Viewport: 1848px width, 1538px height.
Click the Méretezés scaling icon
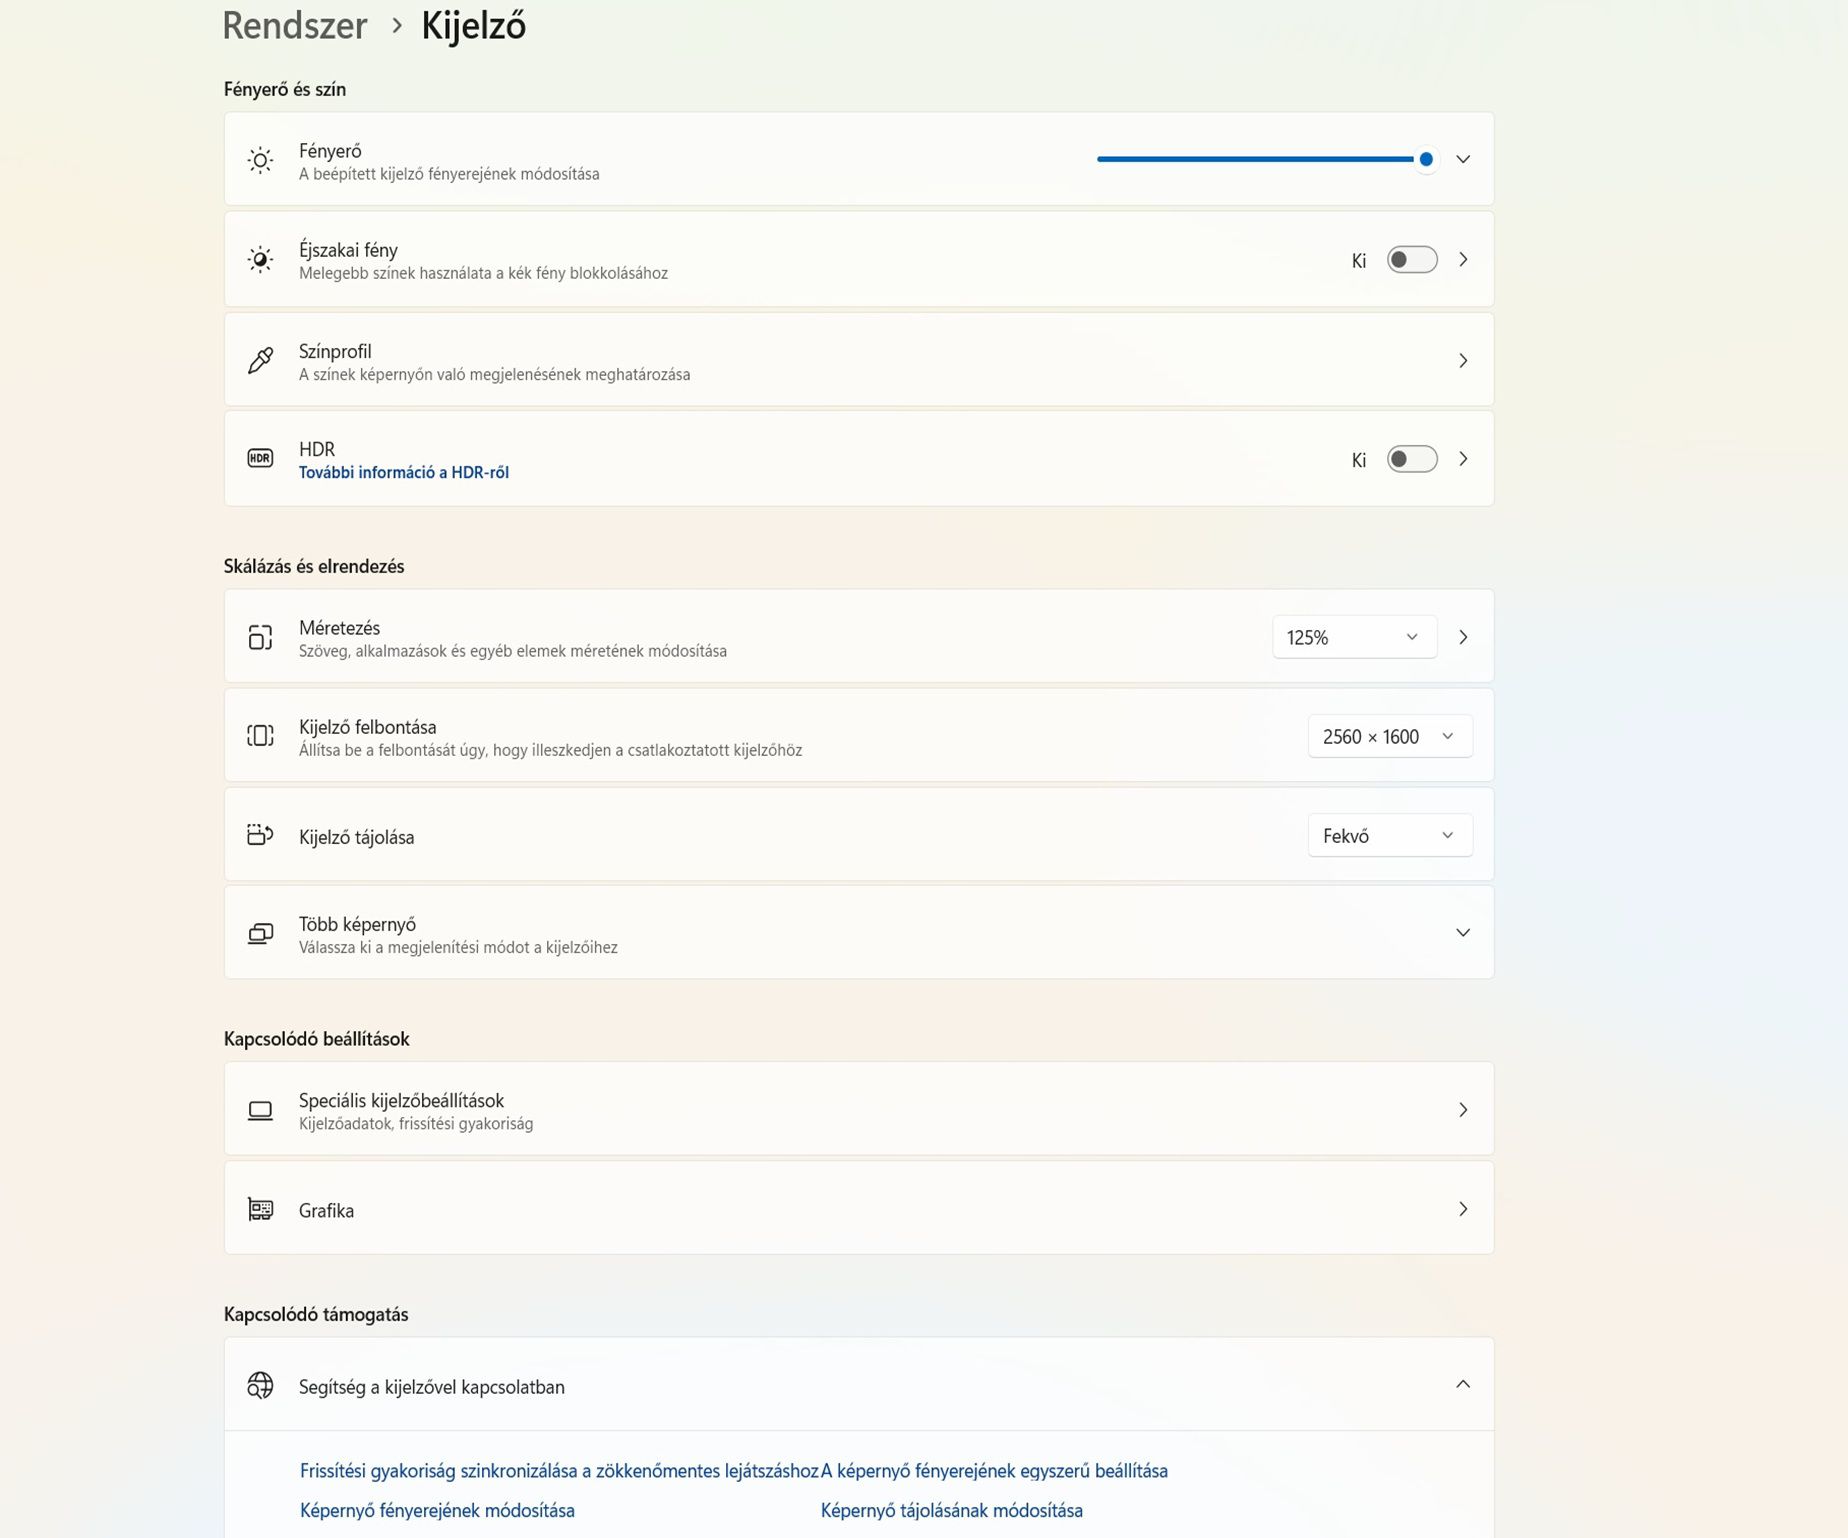click(x=260, y=636)
